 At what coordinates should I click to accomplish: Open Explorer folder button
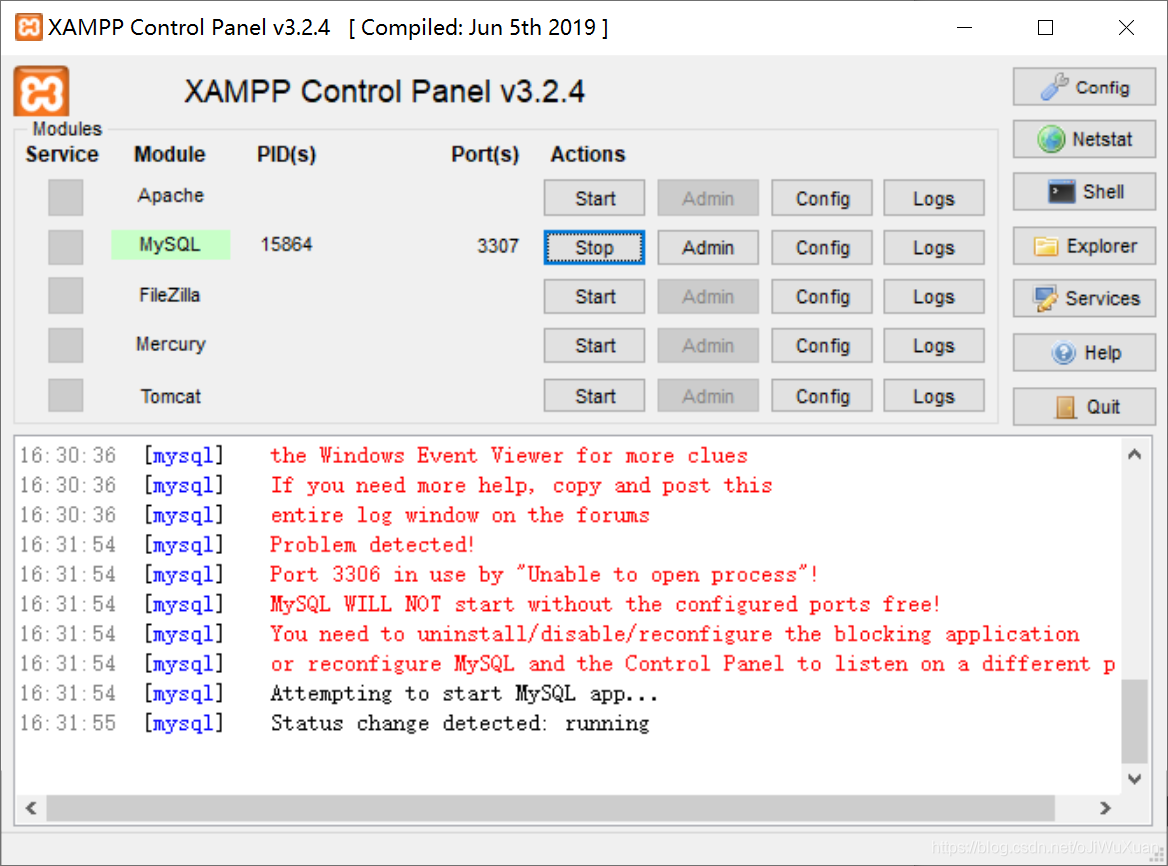coord(1084,246)
